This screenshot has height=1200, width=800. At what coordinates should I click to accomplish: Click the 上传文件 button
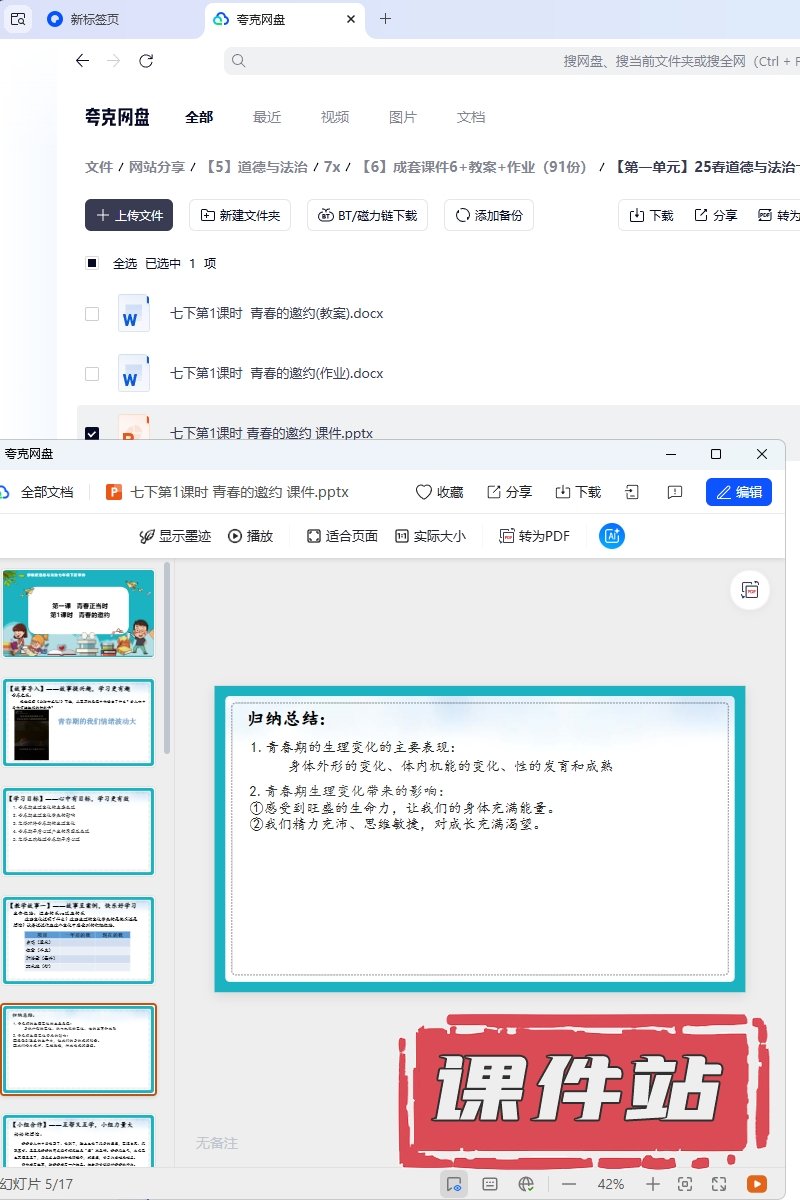point(129,215)
